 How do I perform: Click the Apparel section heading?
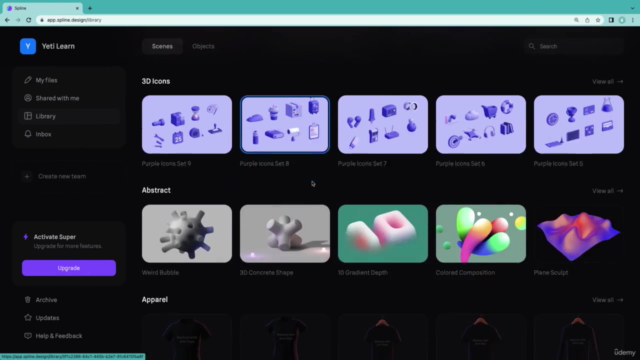tap(155, 300)
